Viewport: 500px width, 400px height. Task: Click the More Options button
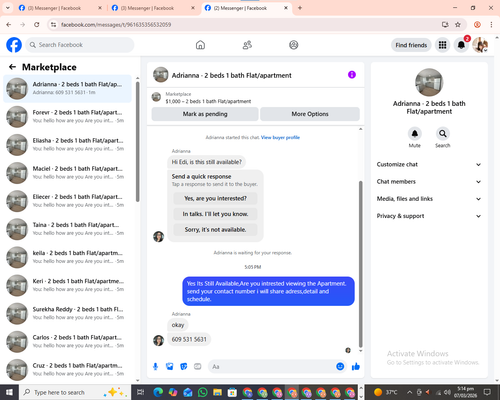coord(310,114)
